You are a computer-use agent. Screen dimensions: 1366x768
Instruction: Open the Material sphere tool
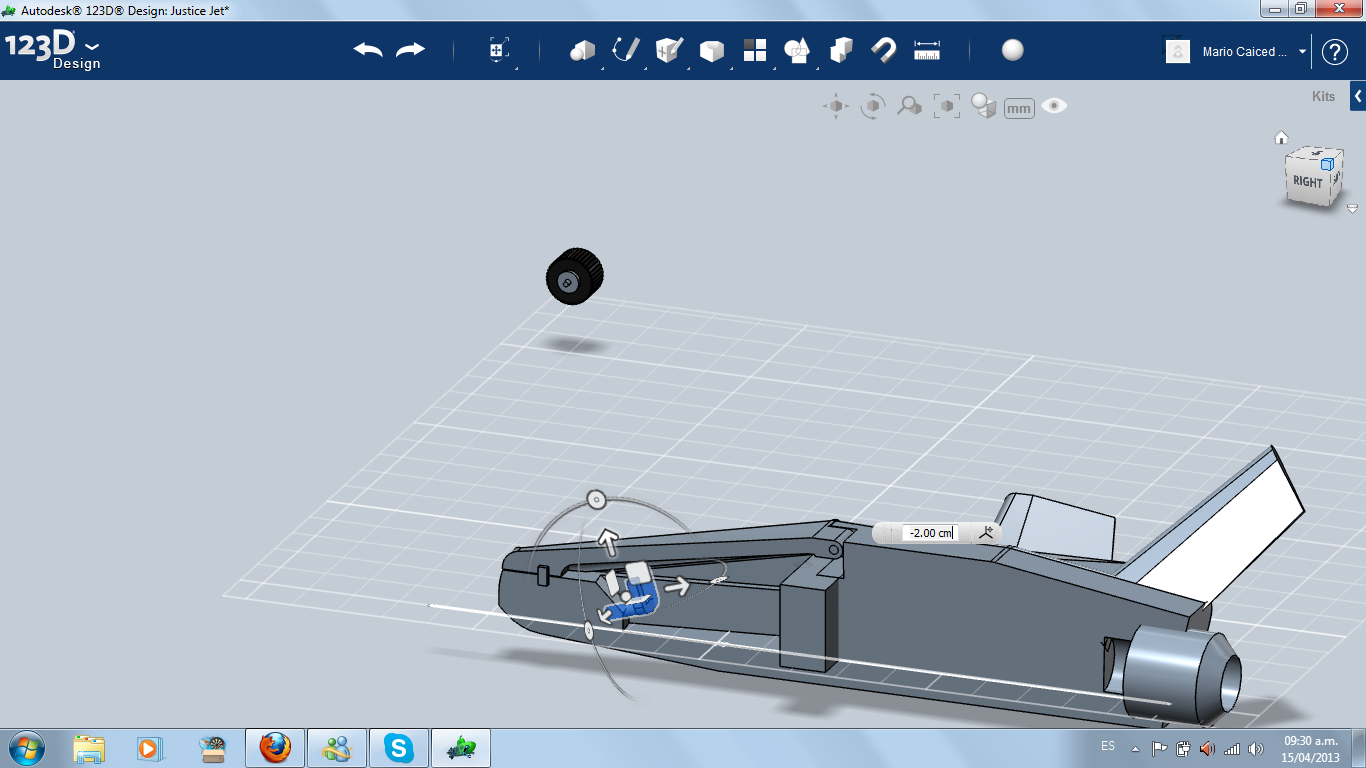click(x=1013, y=50)
